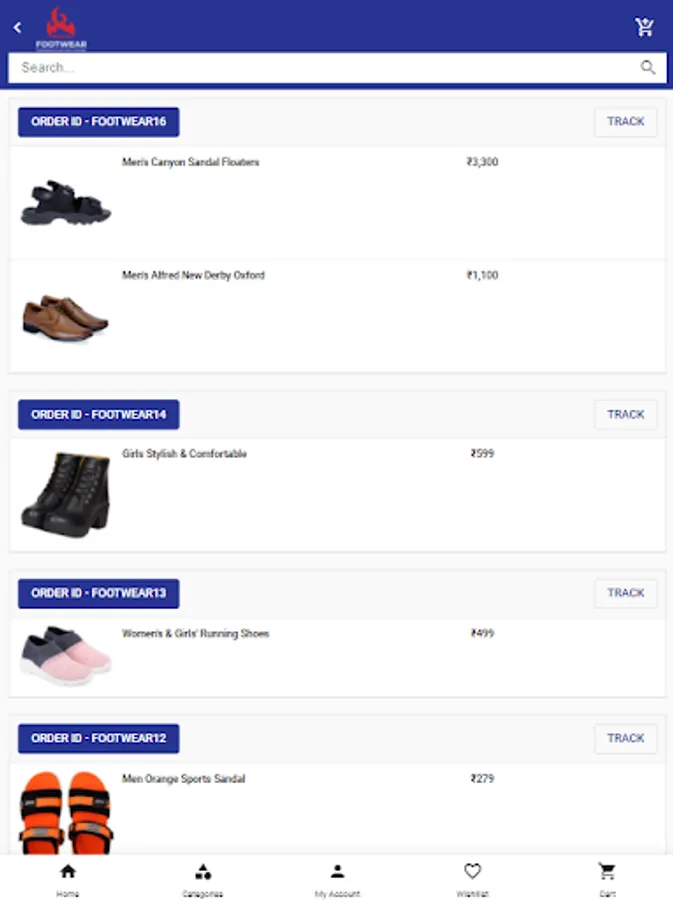Click the search magnifier icon
The width and height of the screenshot is (673, 900).
click(648, 67)
